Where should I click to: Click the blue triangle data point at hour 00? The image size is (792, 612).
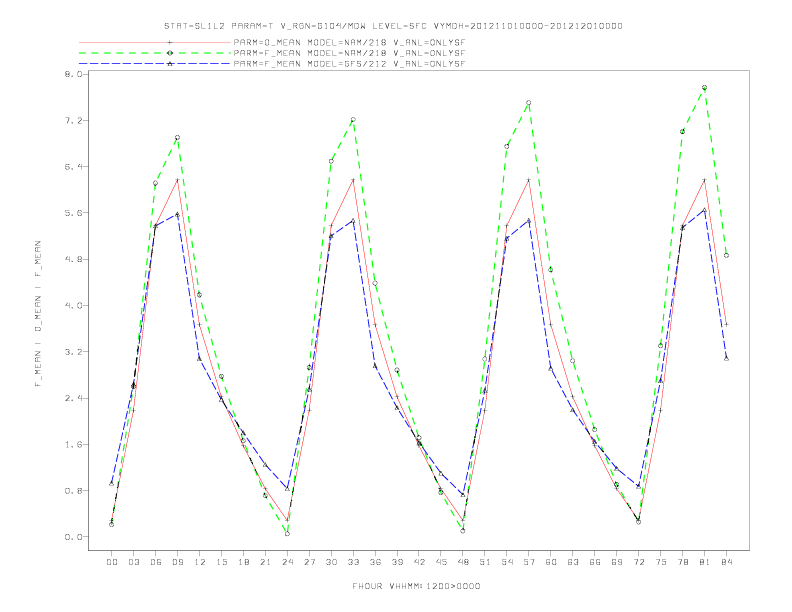[x=112, y=484]
